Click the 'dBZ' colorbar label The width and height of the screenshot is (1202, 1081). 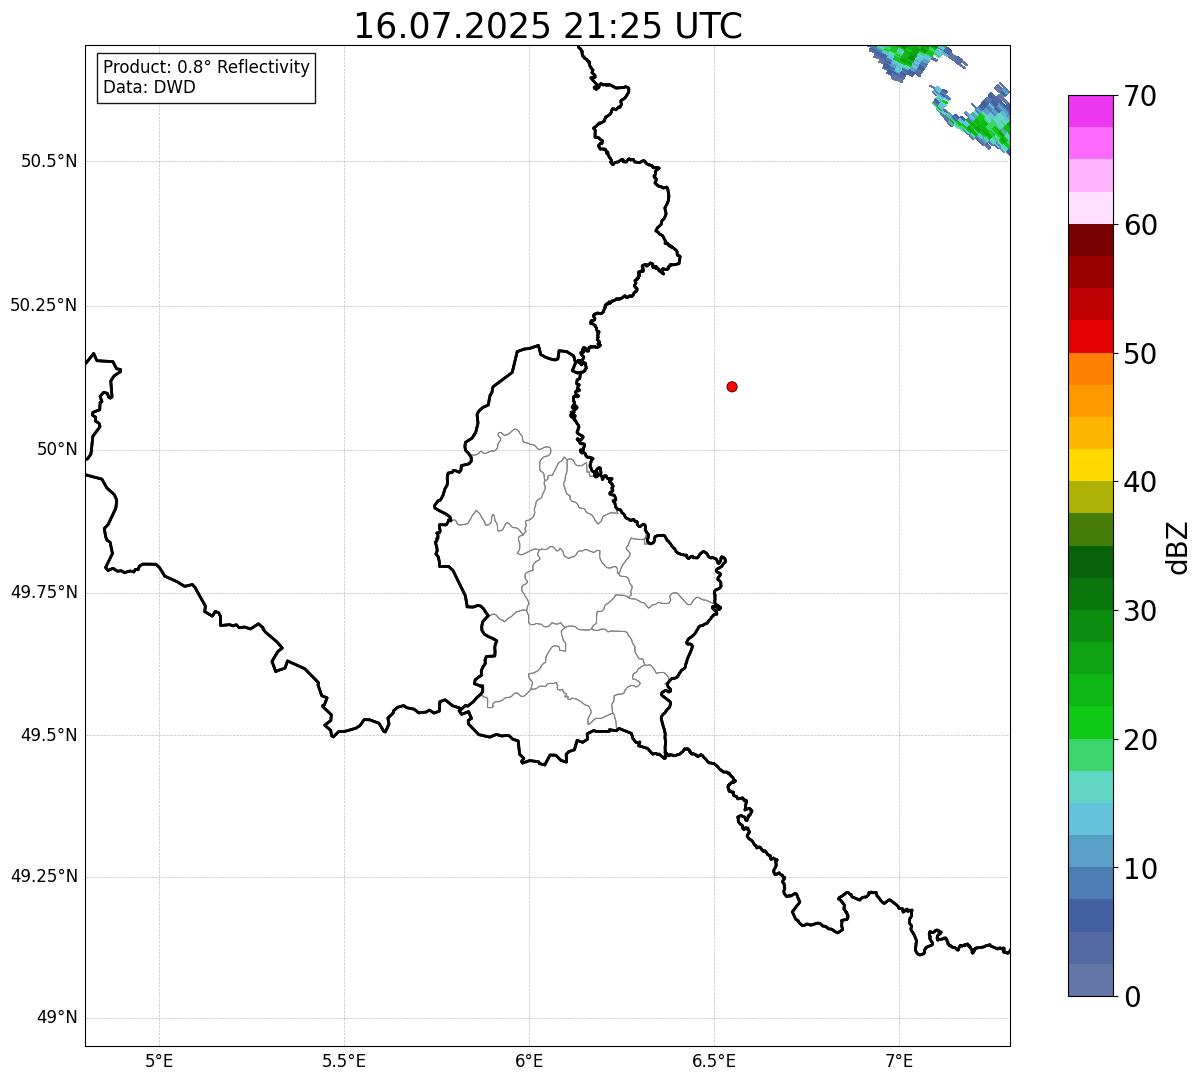1178,546
